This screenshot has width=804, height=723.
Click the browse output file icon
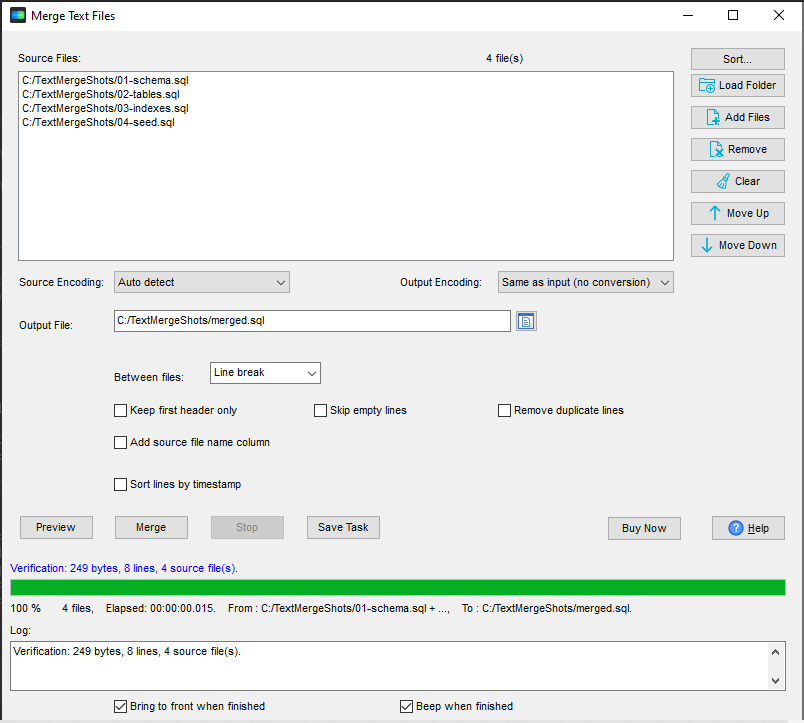526,322
